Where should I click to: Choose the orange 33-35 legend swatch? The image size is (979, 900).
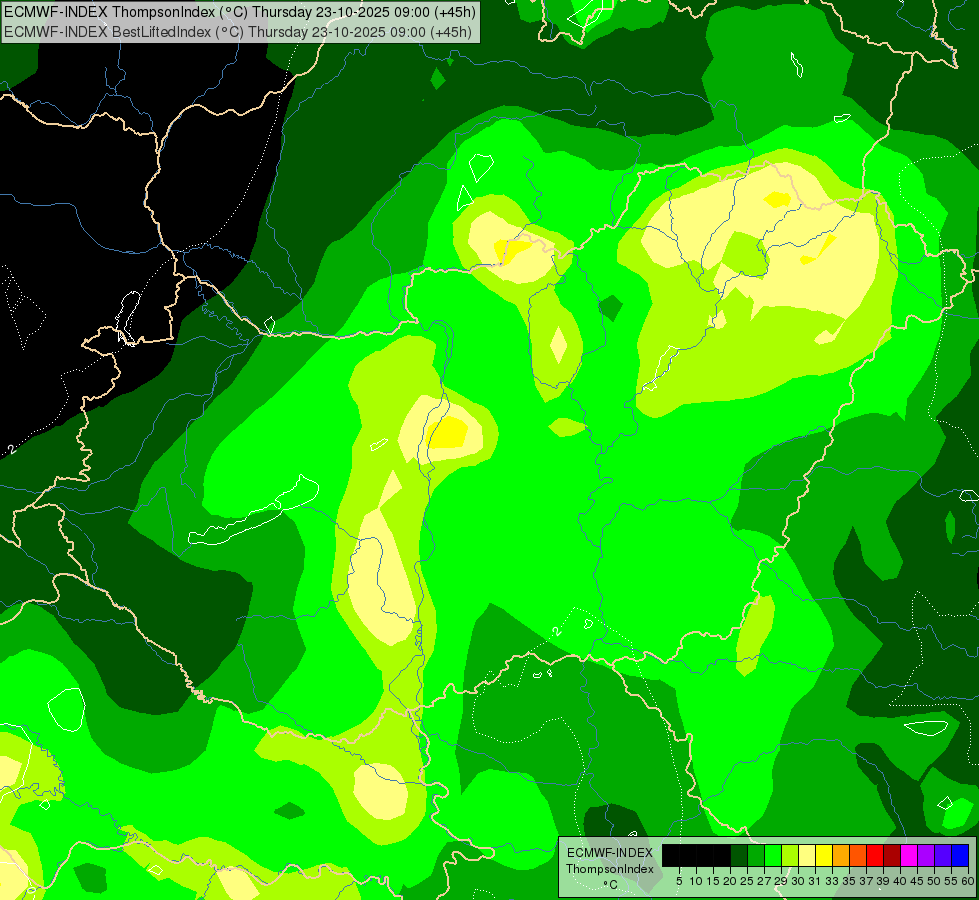pyautogui.click(x=841, y=855)
